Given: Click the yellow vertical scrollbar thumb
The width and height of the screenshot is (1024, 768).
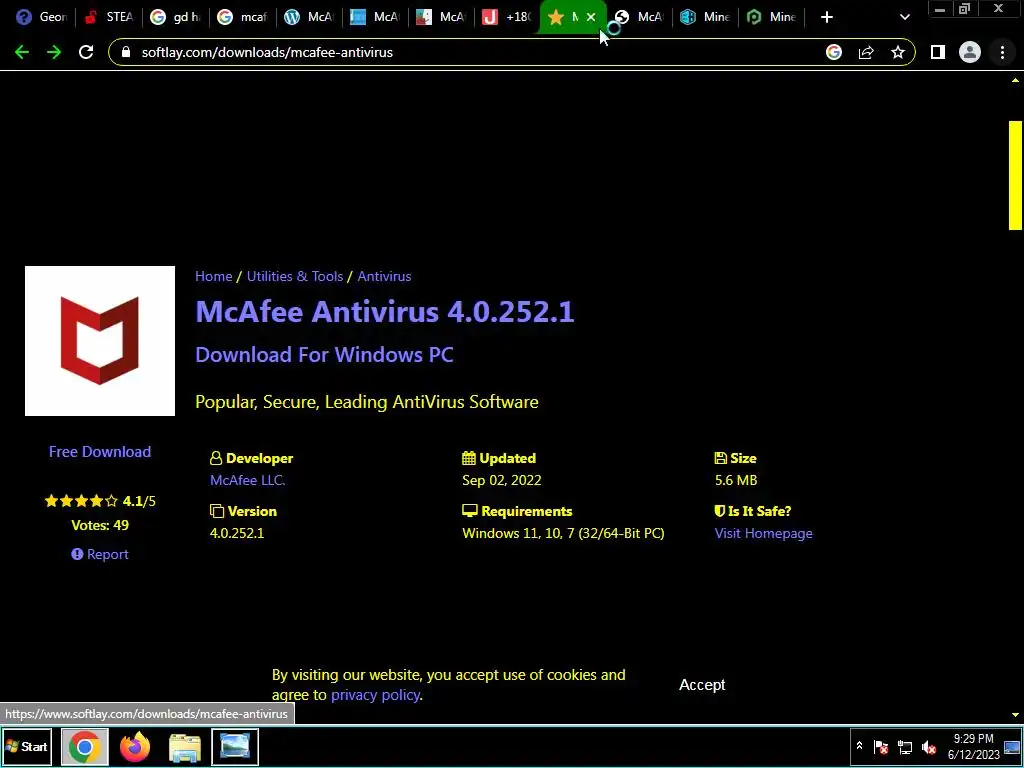Looking at the screenshot, I should (1015, 175).
